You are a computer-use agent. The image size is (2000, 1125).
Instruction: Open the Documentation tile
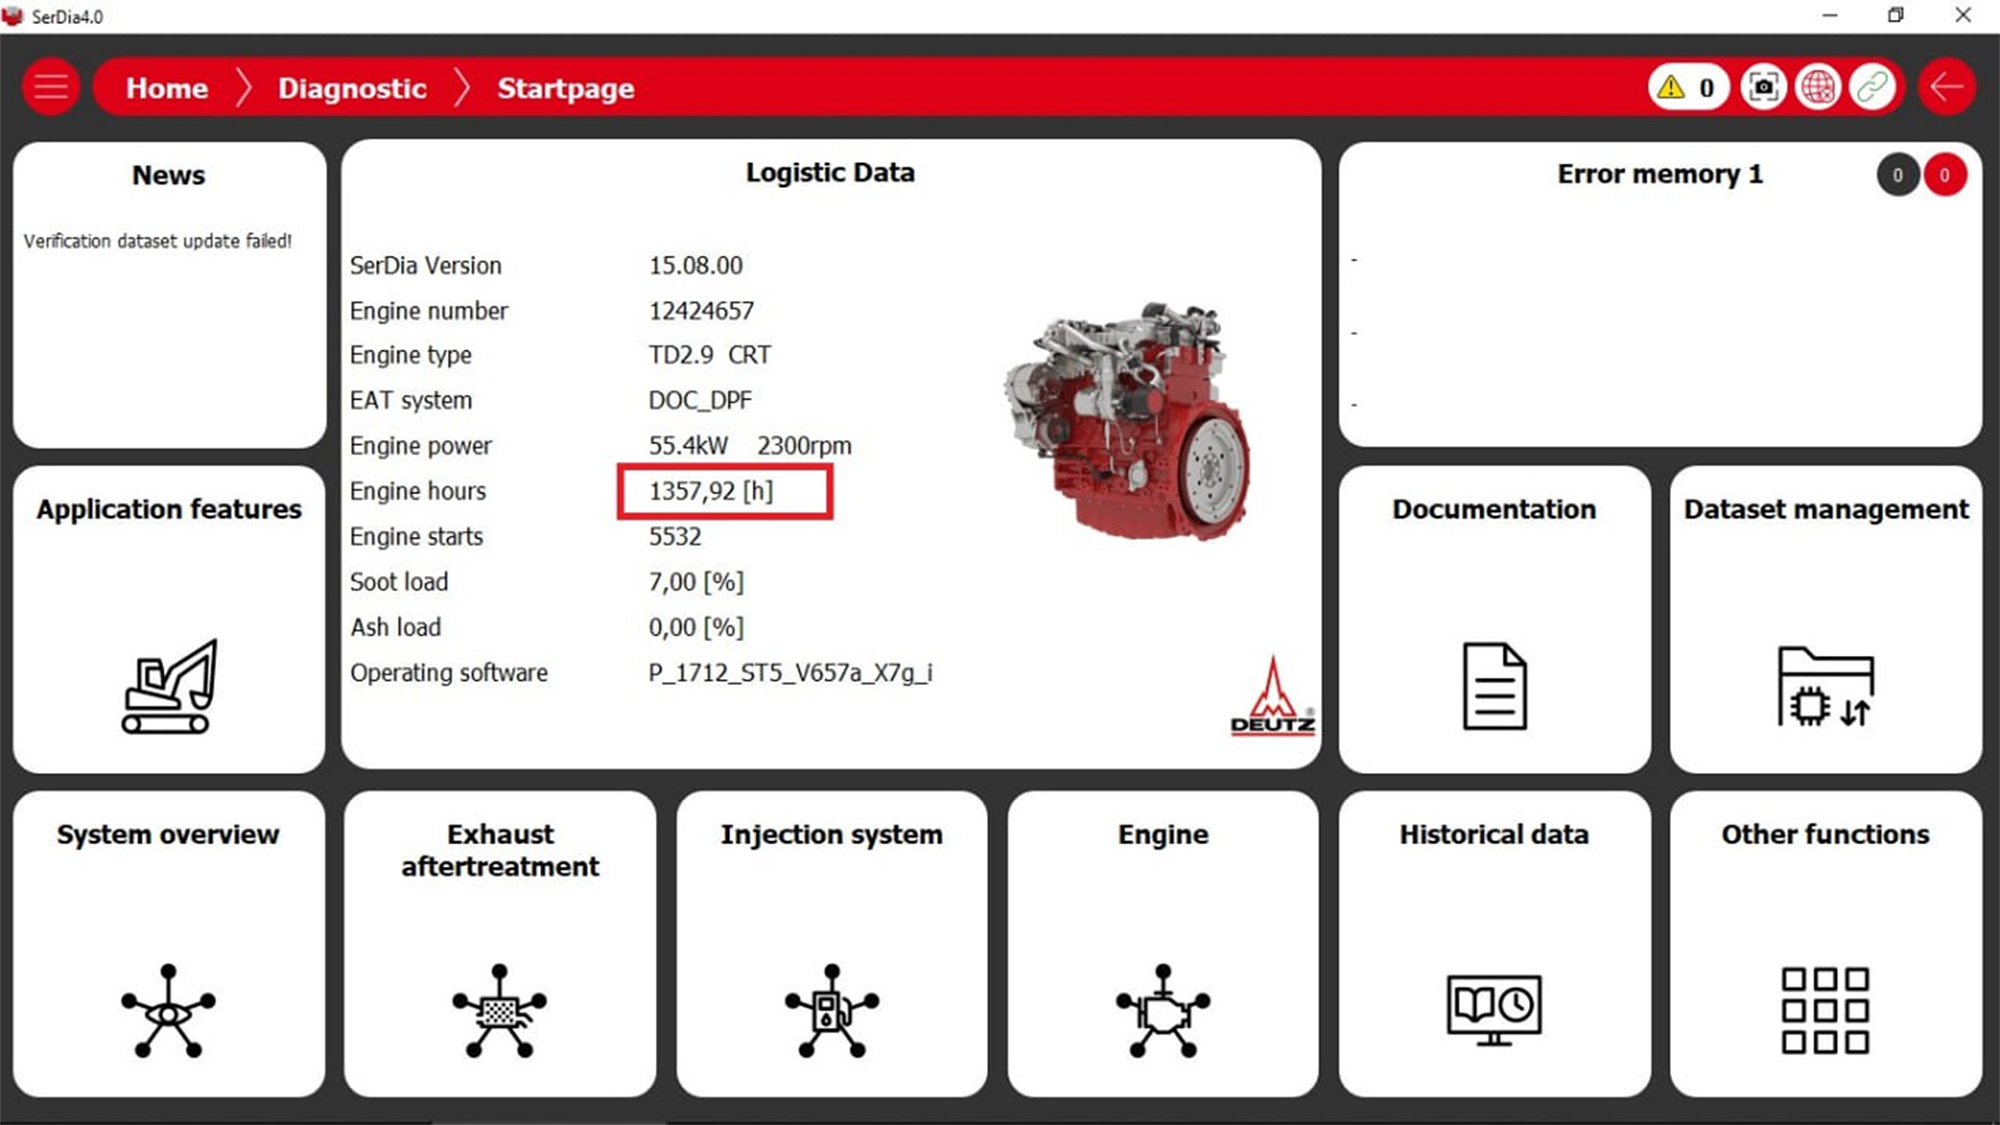[1494, 619]
